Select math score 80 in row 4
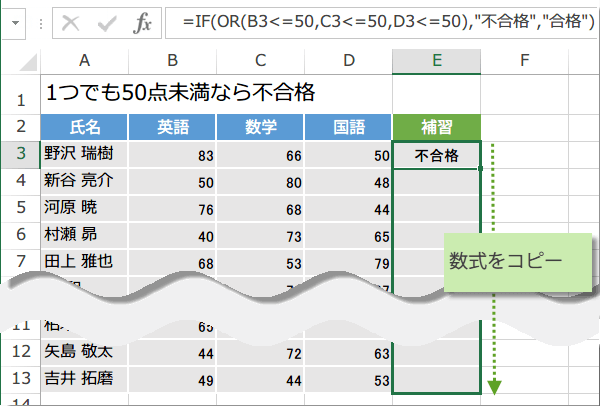Image resolution: width=600 pixels, height=406 pixels. [260, 182]
